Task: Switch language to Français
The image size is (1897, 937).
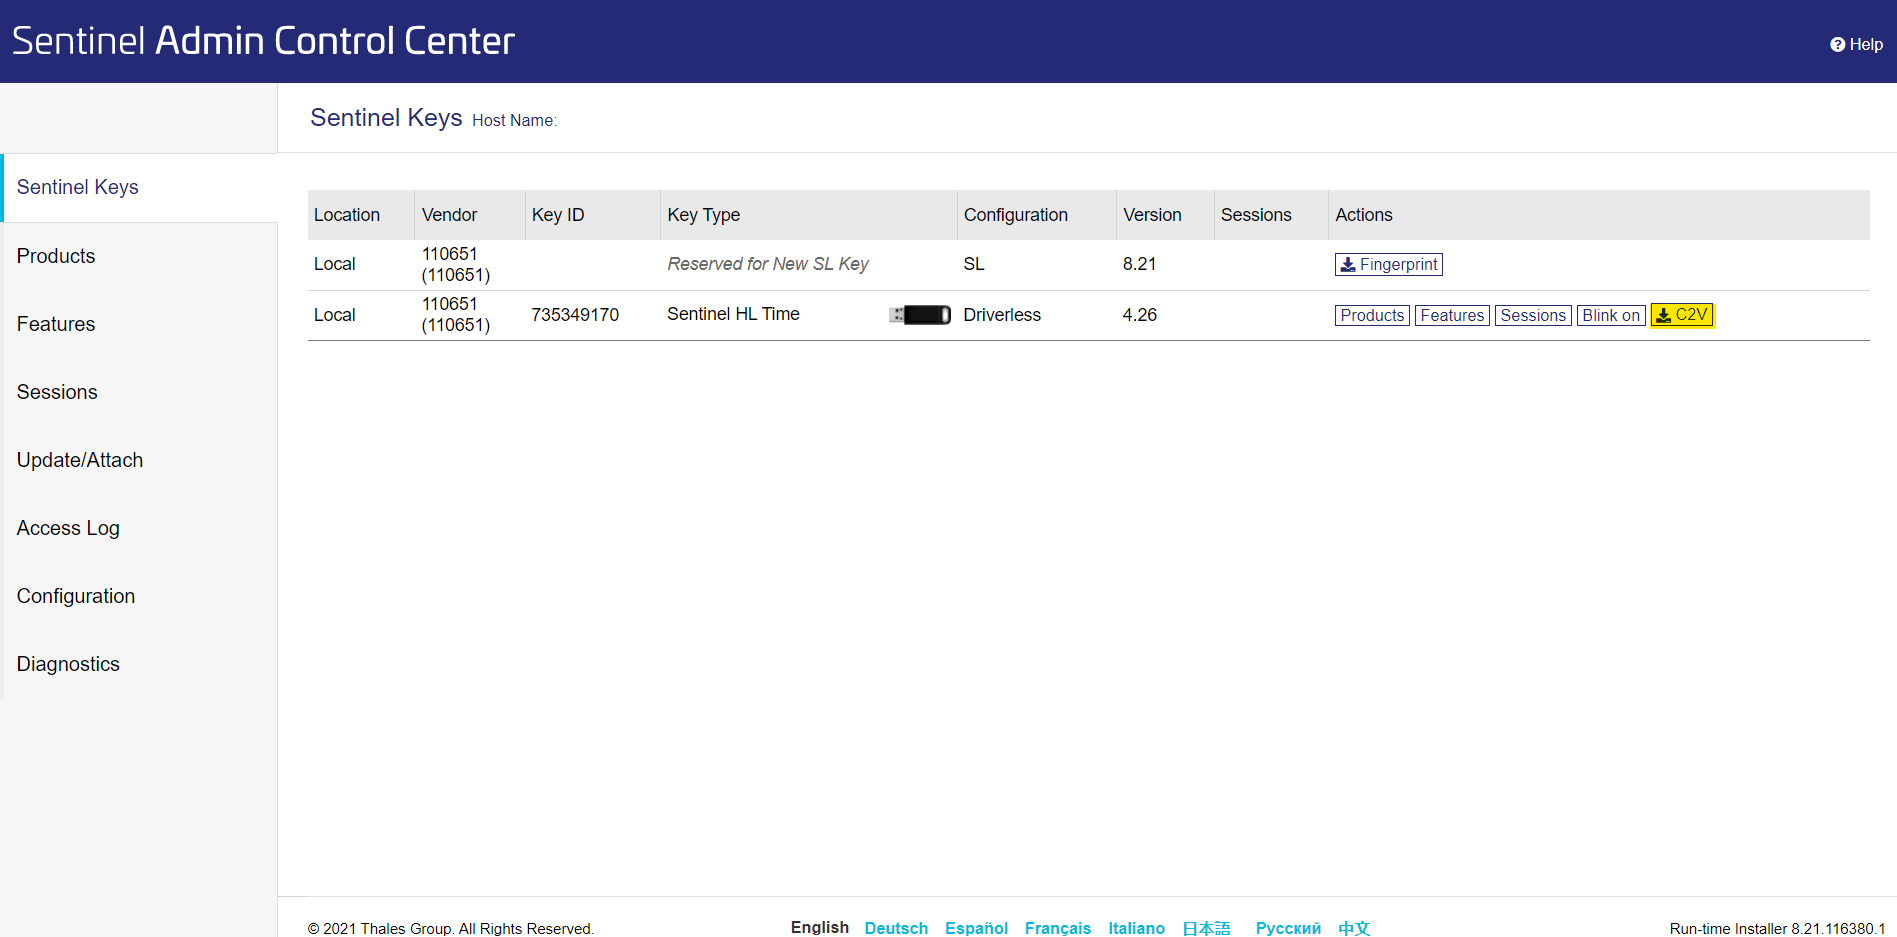Action: coord(1057,928)
